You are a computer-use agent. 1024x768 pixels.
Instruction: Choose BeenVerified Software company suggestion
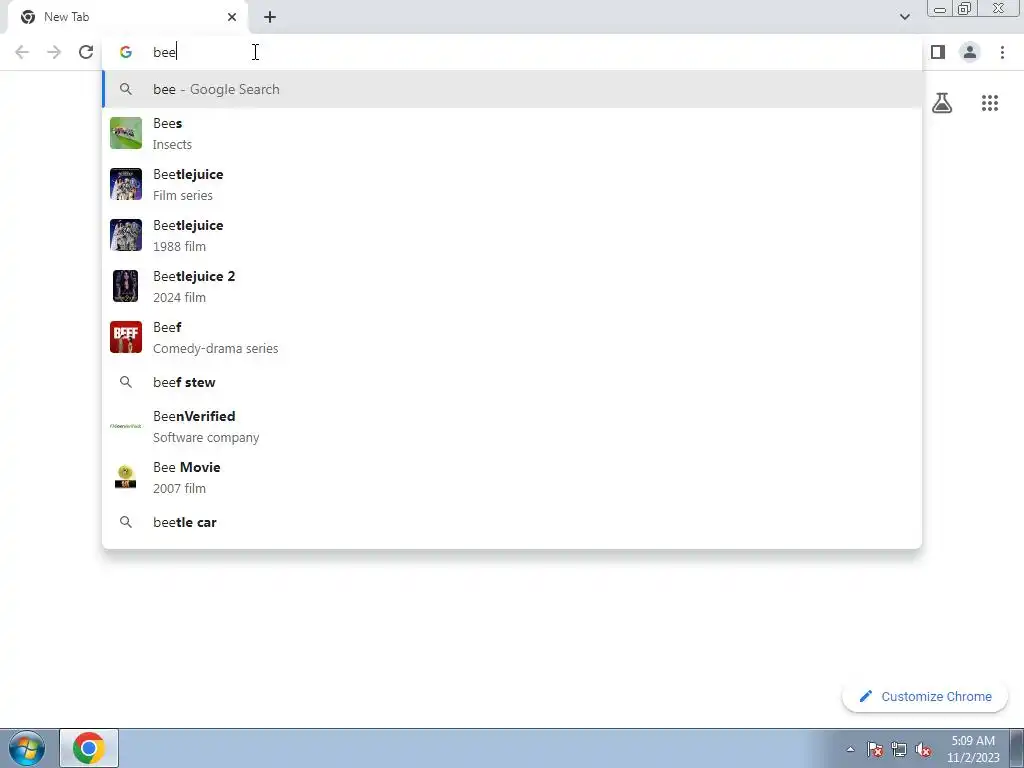[513, 426]
